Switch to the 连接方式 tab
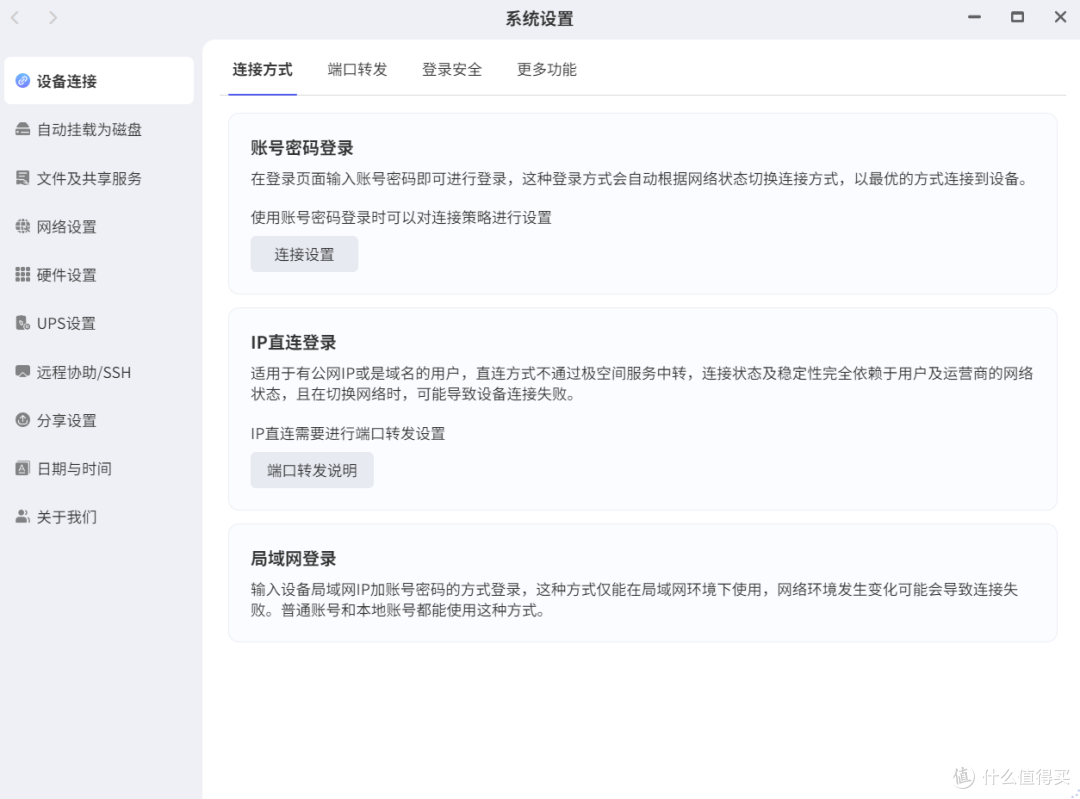Screen dimensions: 1080x799 [x=262, y=70]
